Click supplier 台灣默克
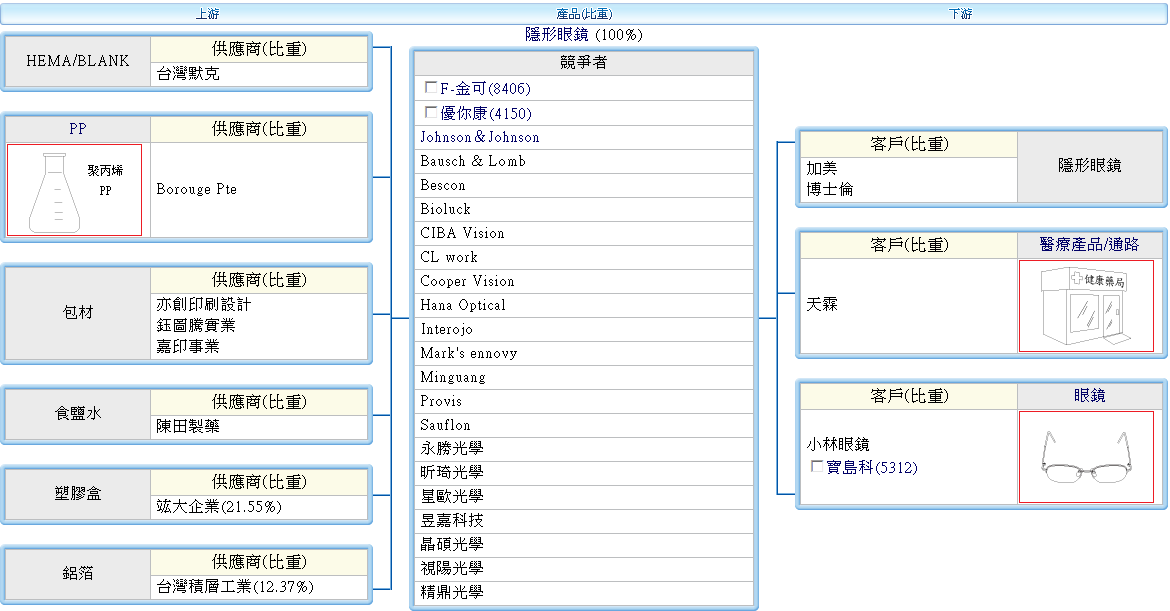Screen dimensions: 1170x611 [188, 74]
